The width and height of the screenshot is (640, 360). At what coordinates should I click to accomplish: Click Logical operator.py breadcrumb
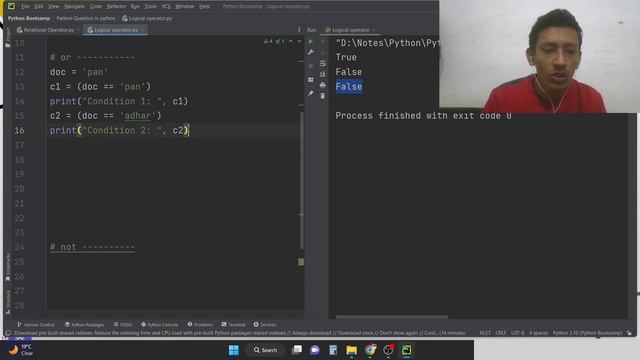[147, 18]
